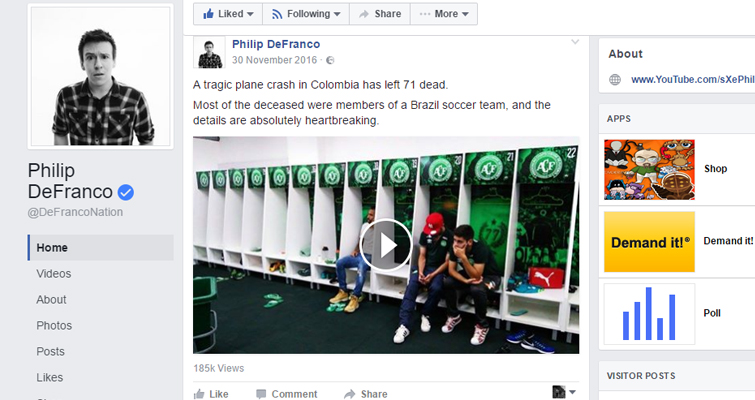Open the post options chevron menu
This screenshot has width=755, height=400.
(x=575, y=42)
